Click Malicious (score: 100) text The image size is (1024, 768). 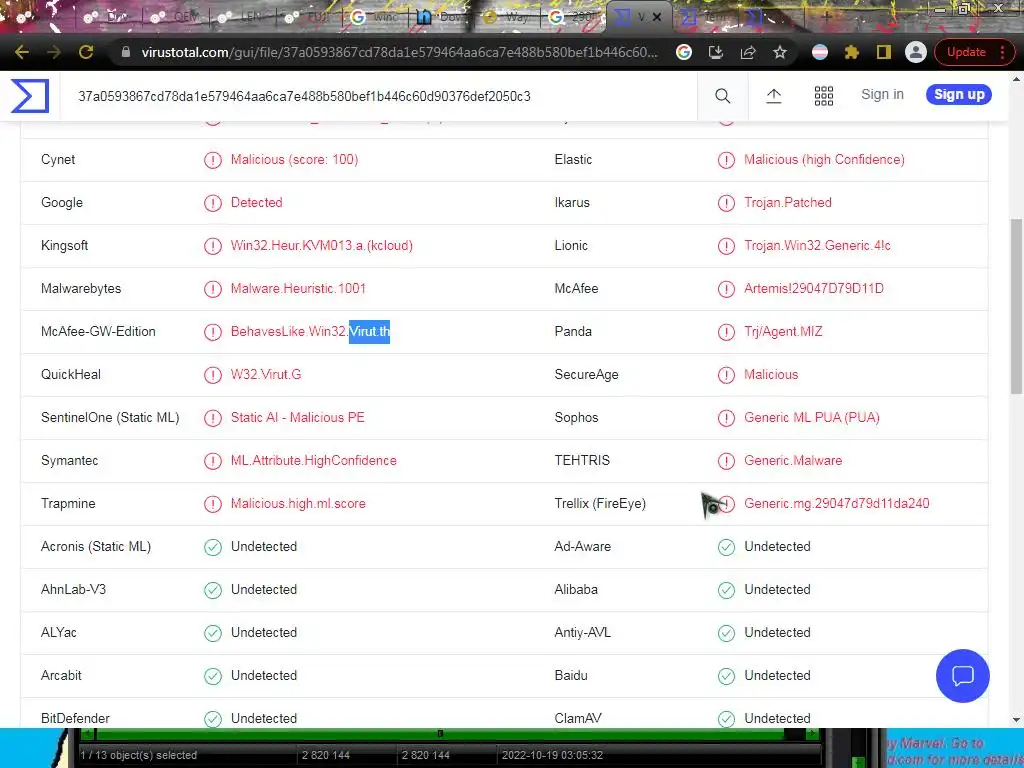tap(295, 160)
